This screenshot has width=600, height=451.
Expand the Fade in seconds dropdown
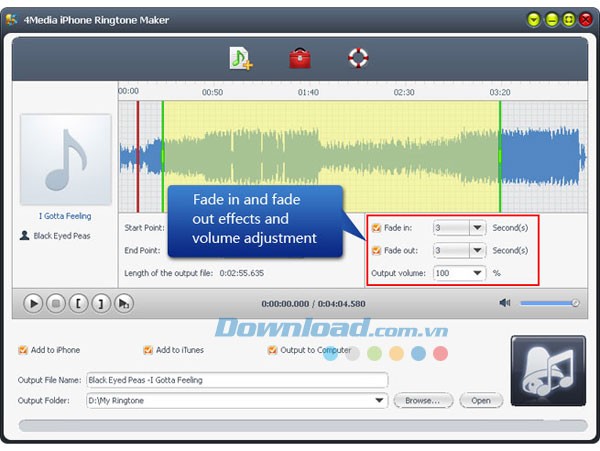477,228
